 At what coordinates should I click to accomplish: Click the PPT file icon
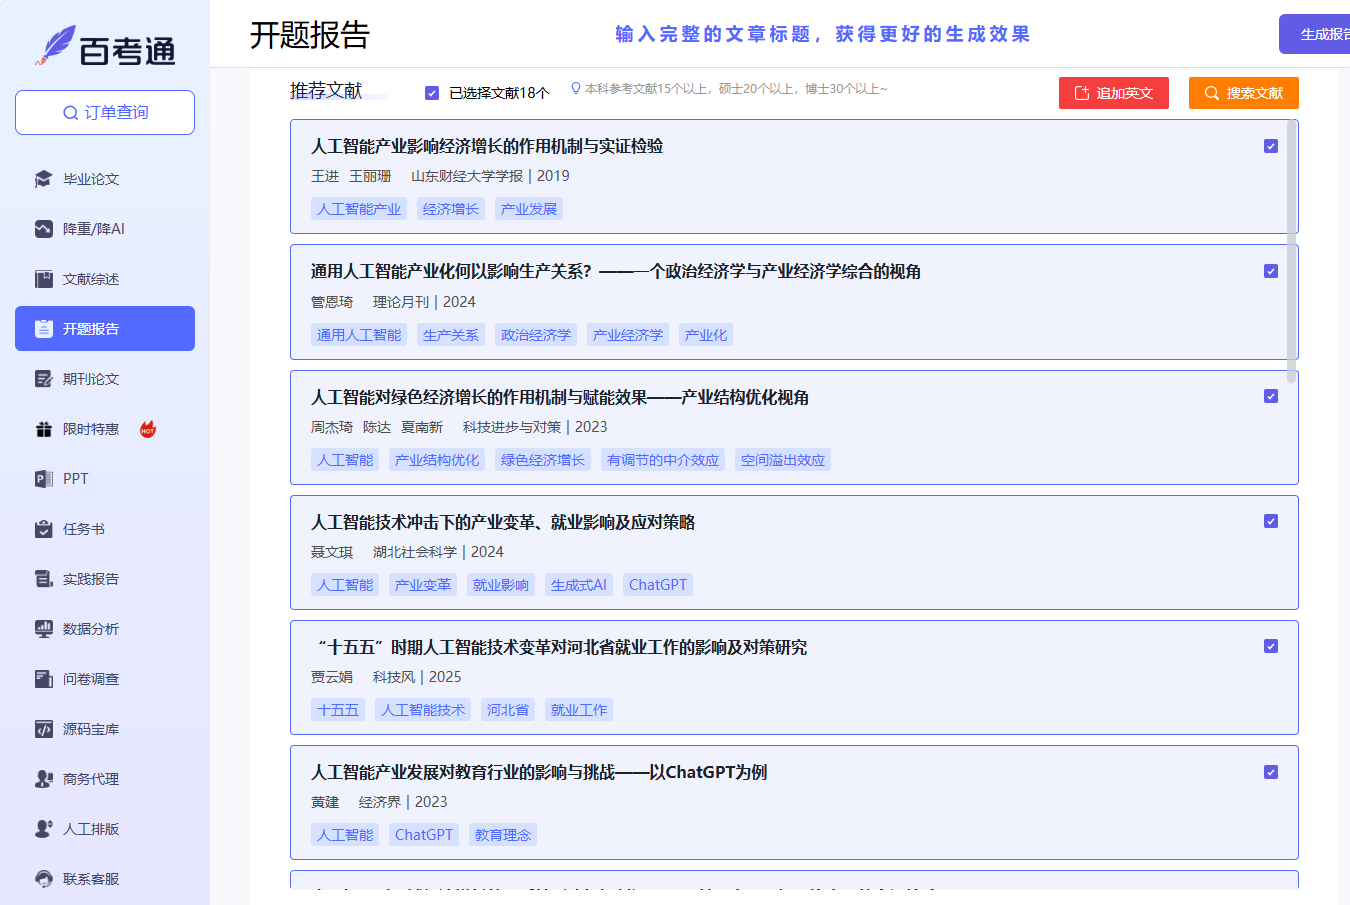(x=43, y=479)
